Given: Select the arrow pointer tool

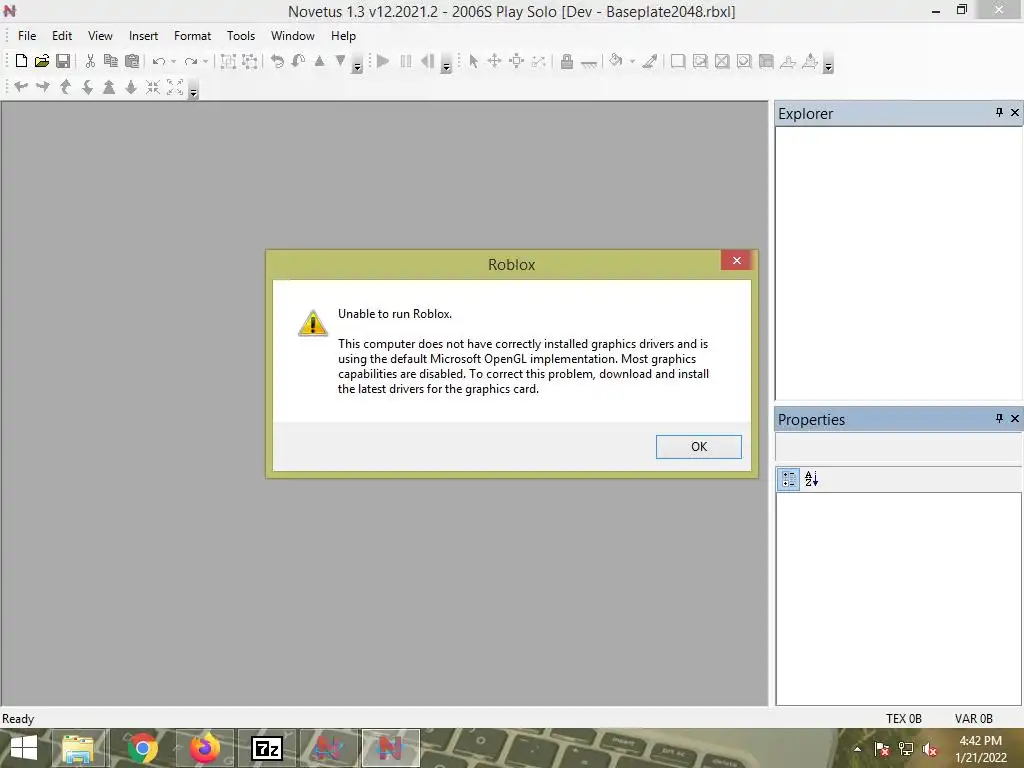Looking at the screenshot, I should (473, 61).
